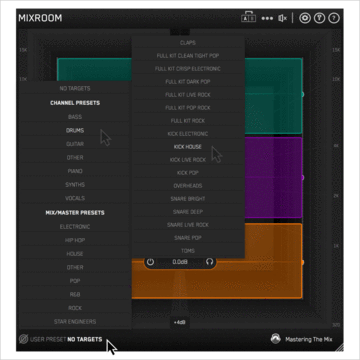Open STAR ENGINEERS mix/master presets
Image resolution: width=360 pixels, height=360 pixels.
(x=75, y=322)
